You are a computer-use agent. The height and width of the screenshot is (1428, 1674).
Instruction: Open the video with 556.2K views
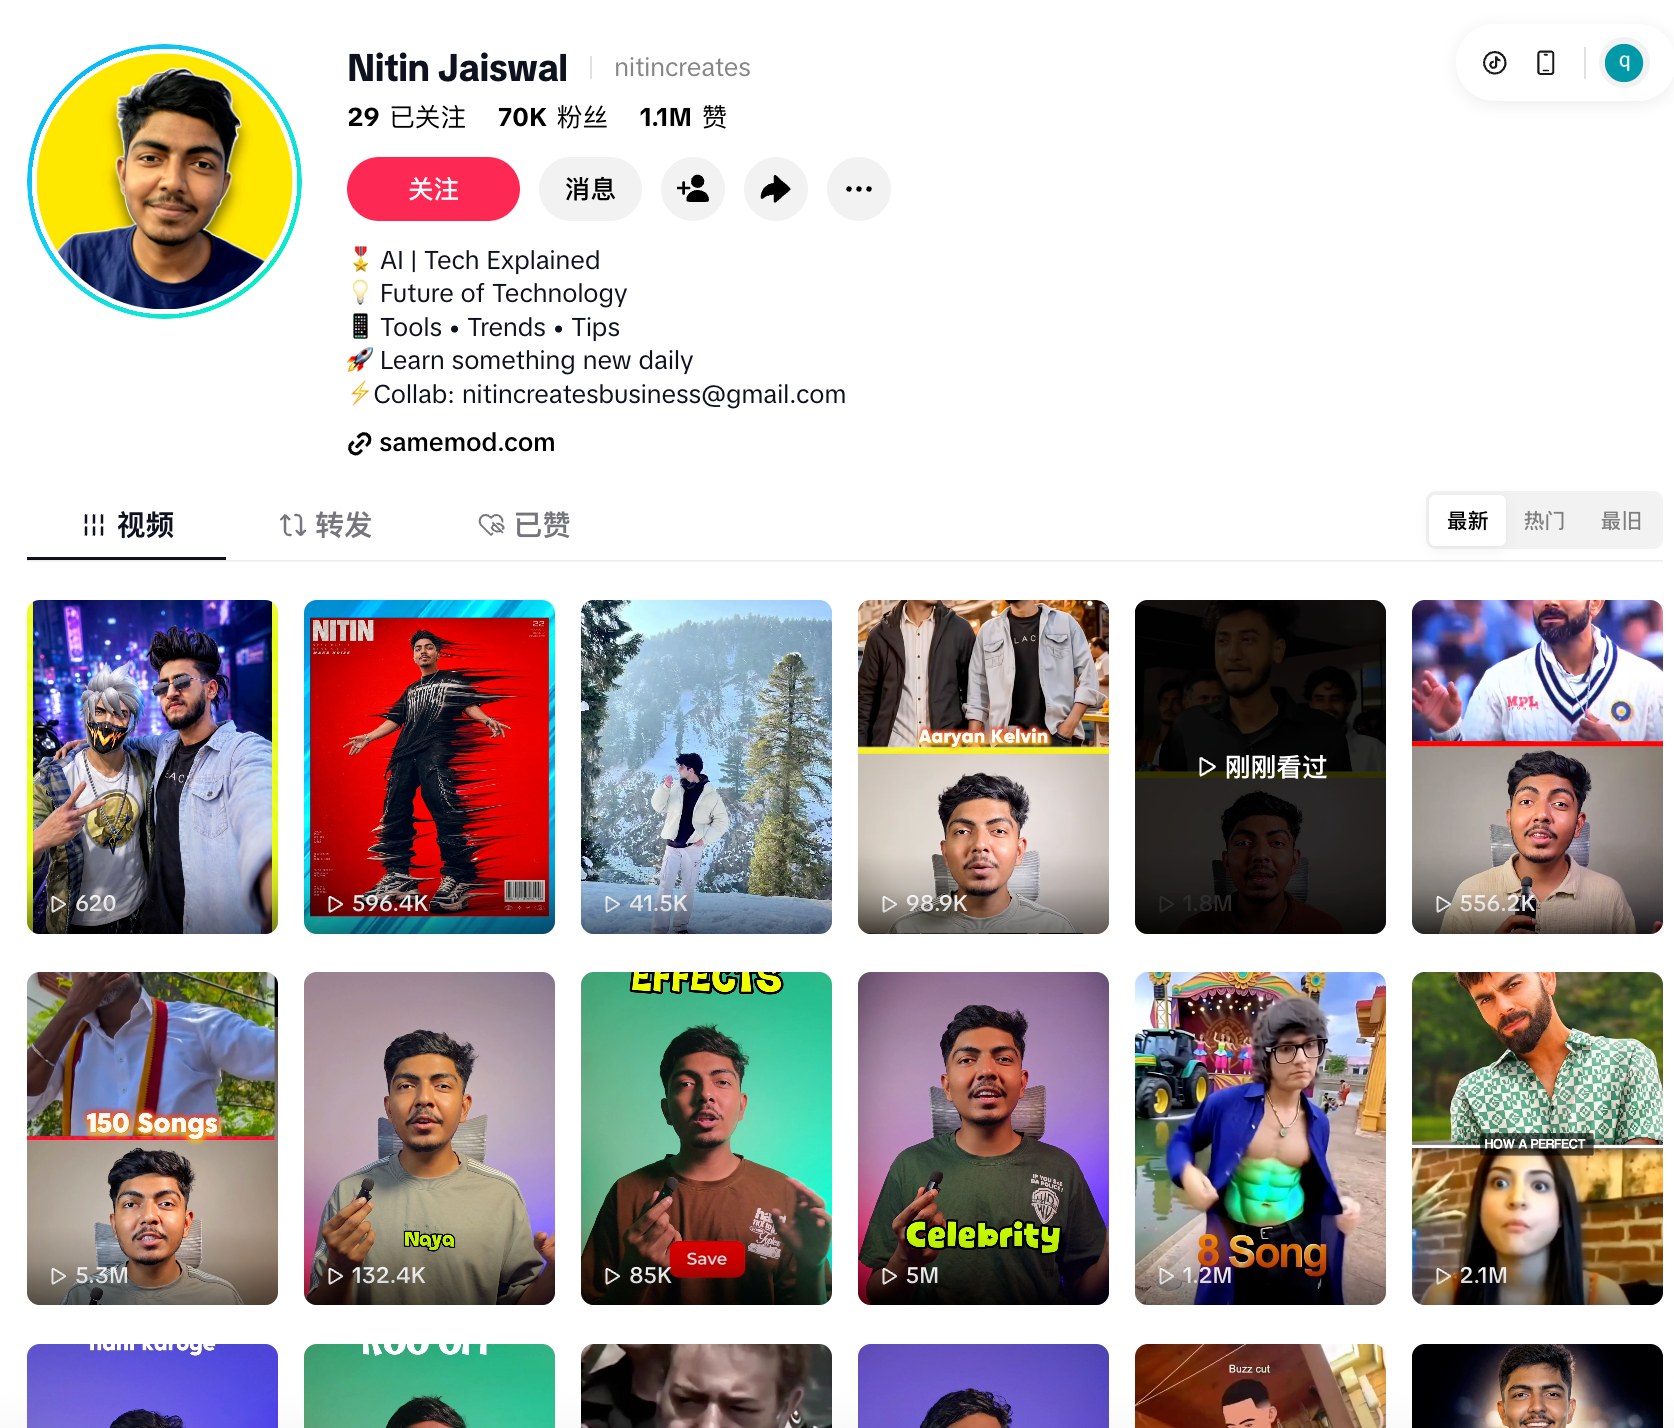point(1537,767)
